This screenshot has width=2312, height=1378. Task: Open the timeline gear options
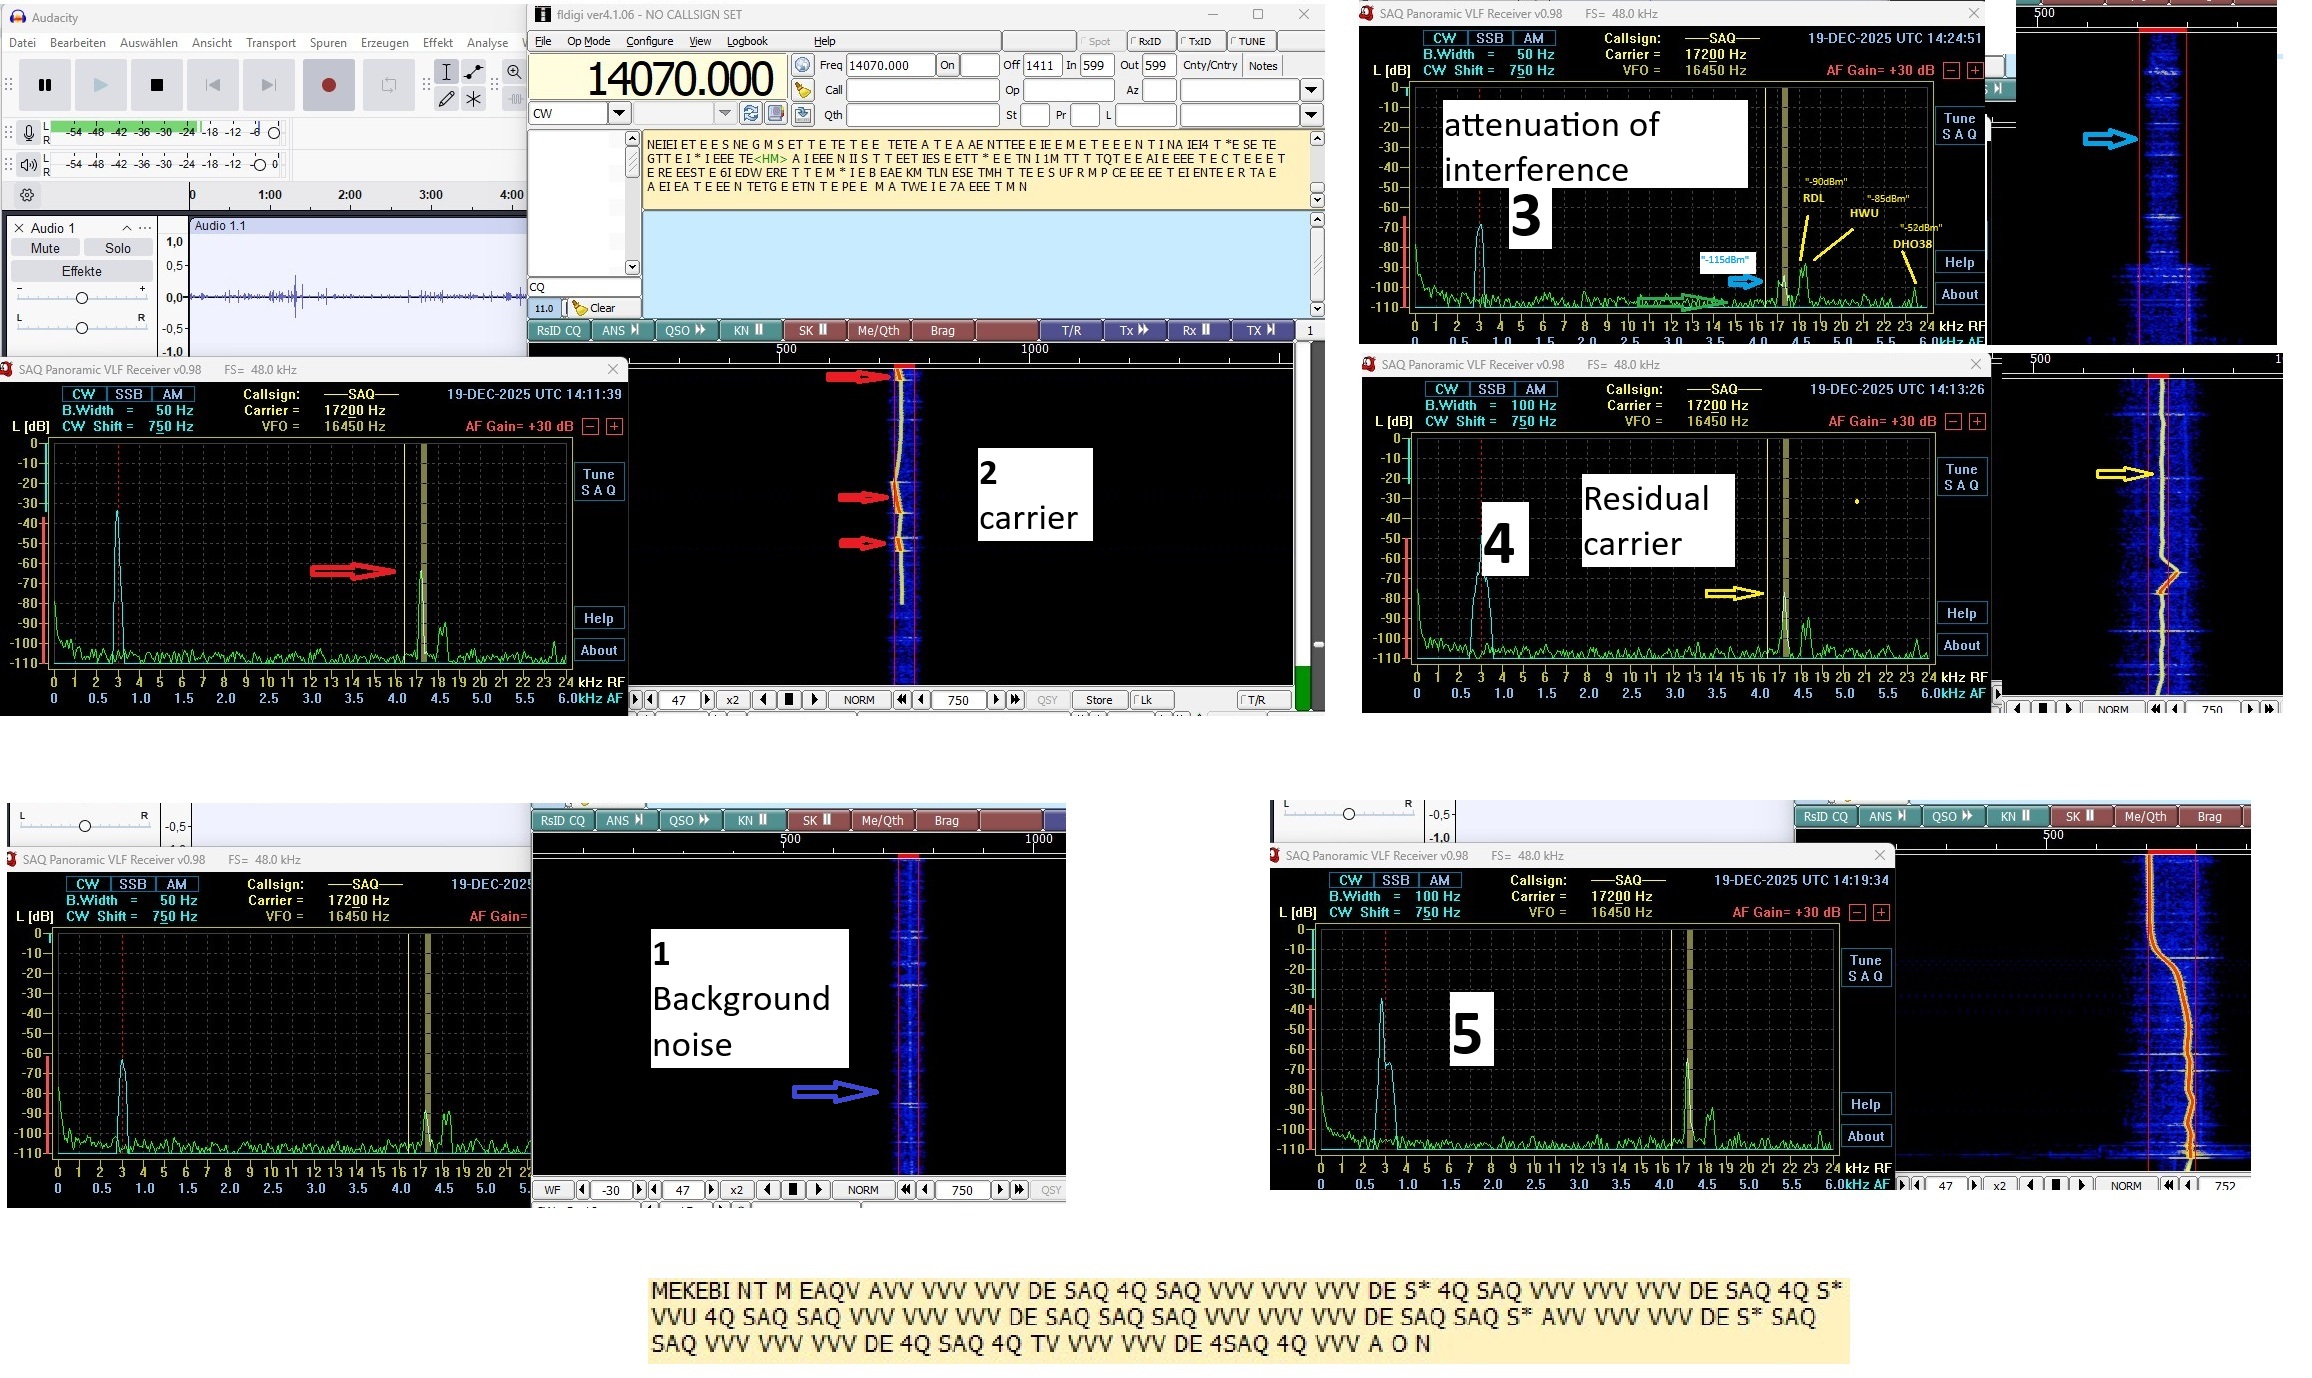click(x=27, y=195)
